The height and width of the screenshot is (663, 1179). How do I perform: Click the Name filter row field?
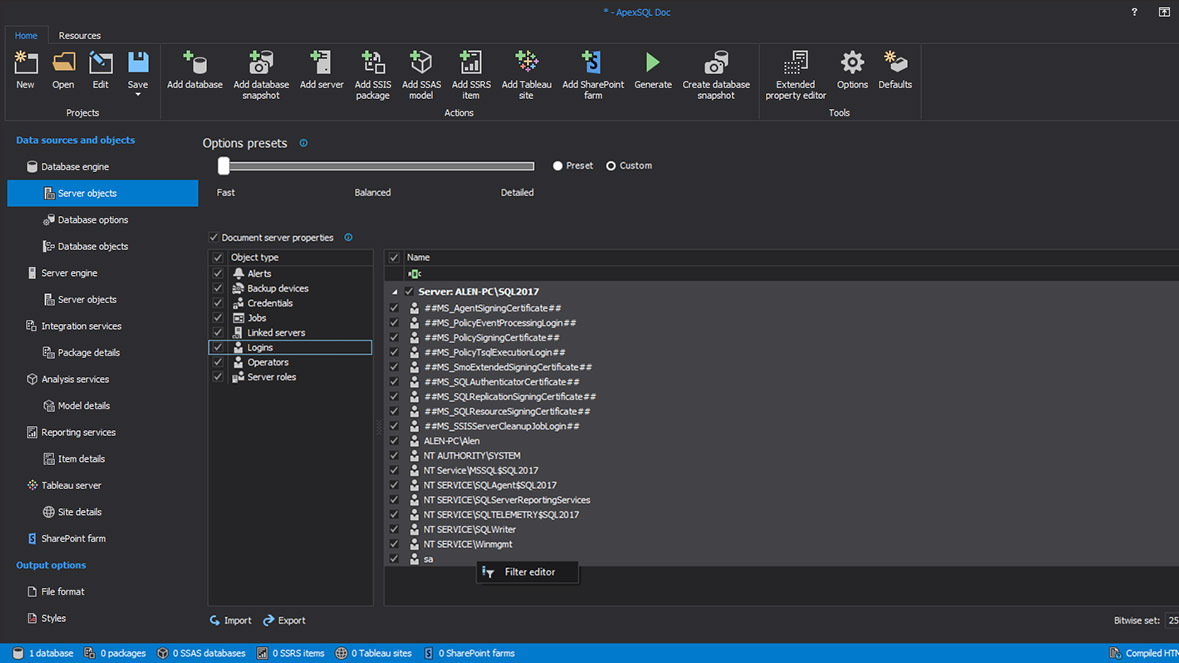[x=791, y=274]
